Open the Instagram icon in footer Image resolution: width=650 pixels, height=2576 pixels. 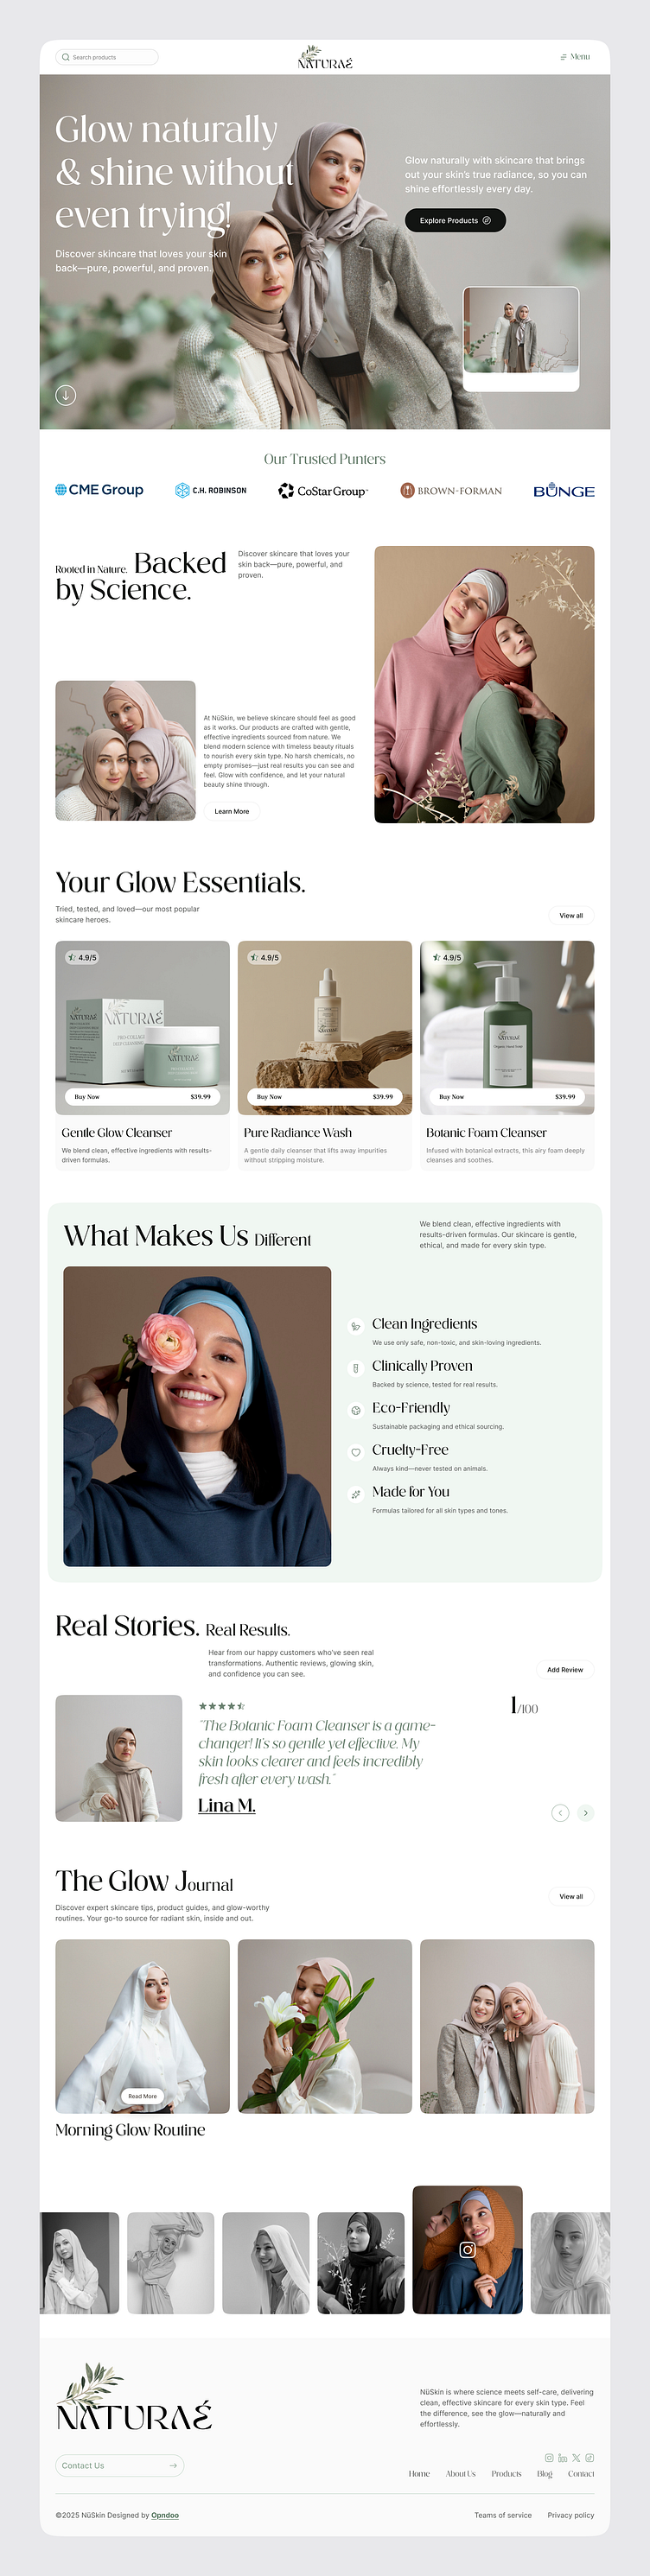pyautogui.click(x=549, y=2457)
